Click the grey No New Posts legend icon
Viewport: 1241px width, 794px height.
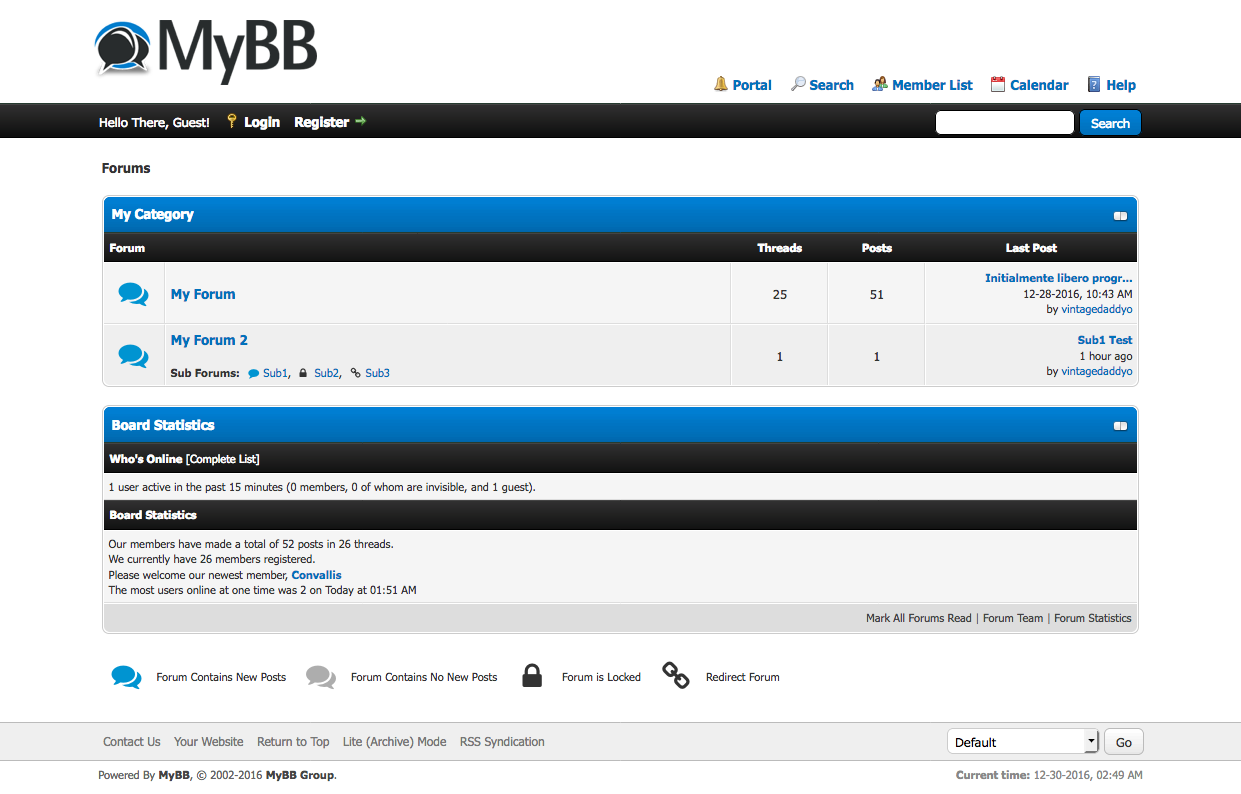(321, 677)
